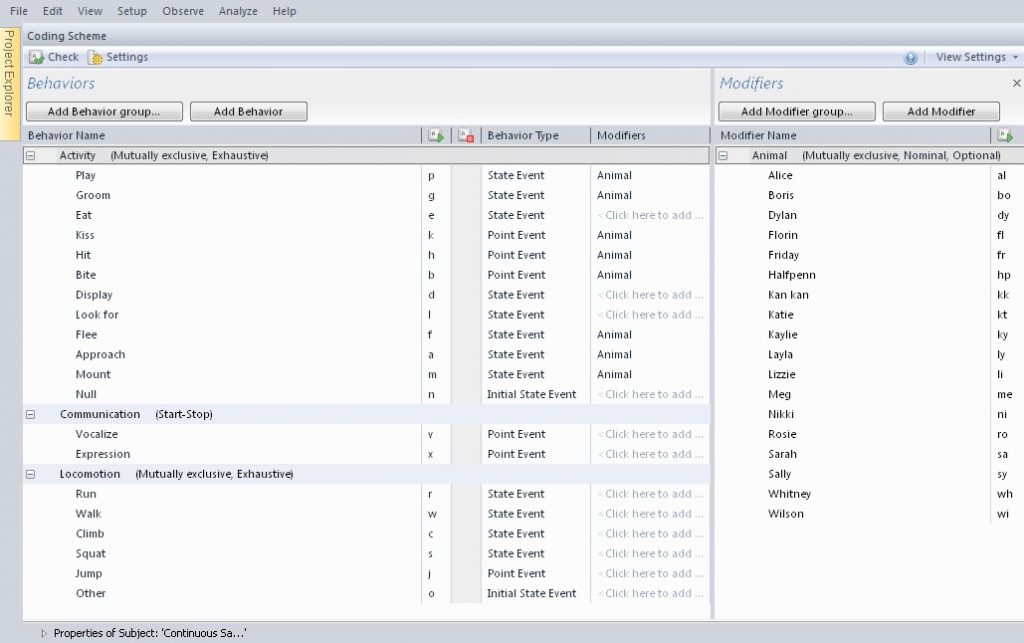Open the Analyze menu
The width and height of the screenshot is (1024, 643).
coord(238,11)
